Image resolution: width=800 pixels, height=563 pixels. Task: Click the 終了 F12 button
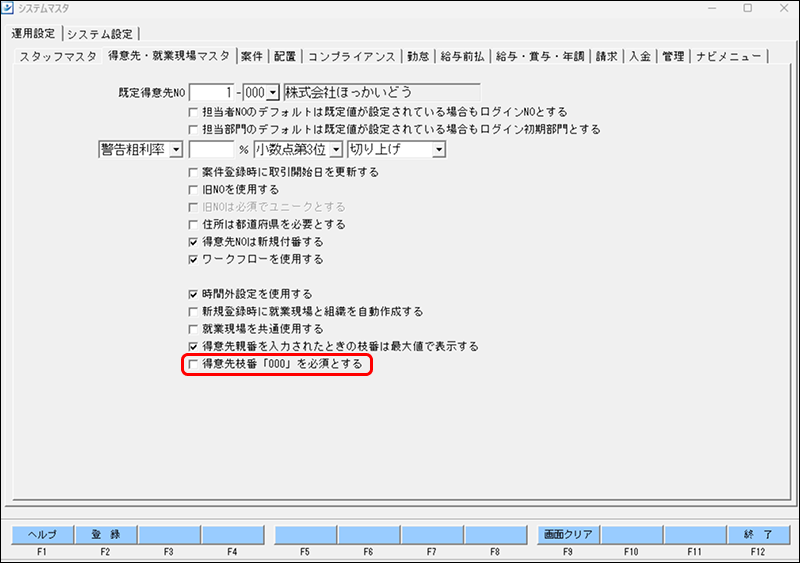click(x=759, y=534)
